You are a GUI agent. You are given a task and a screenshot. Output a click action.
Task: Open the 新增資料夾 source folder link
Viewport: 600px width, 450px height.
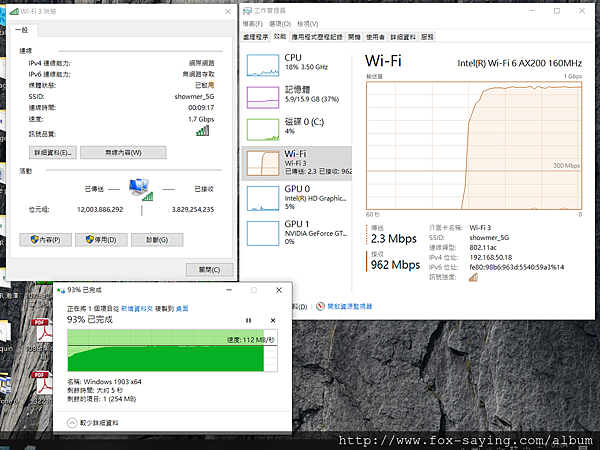(x=137, y=308)
